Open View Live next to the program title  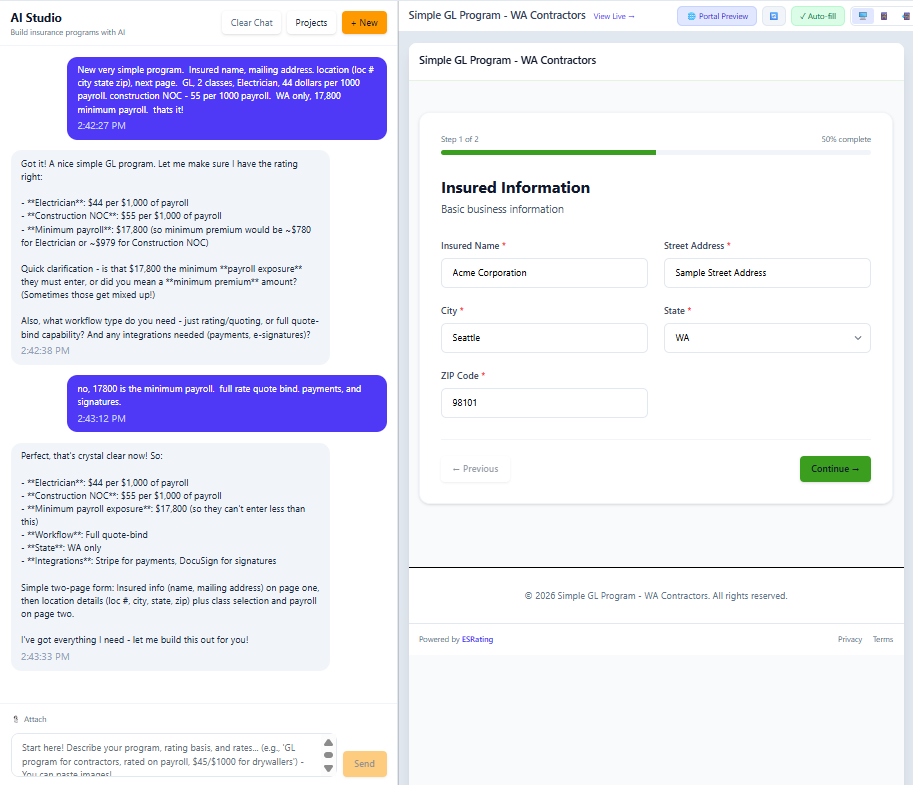coord(611,16)
